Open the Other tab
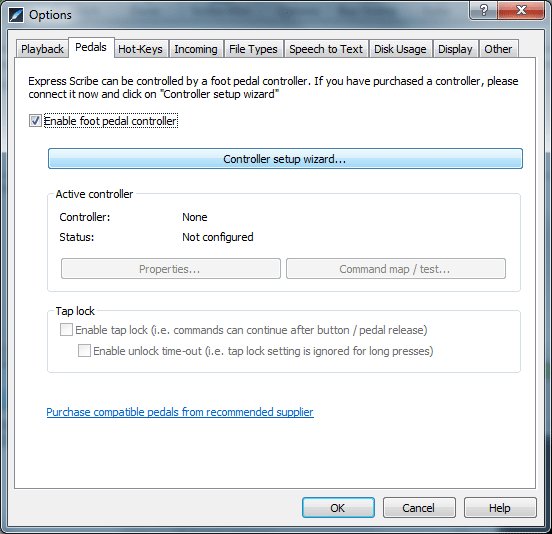The height and width of the screenshot is (534, 552). coord(498,49)
